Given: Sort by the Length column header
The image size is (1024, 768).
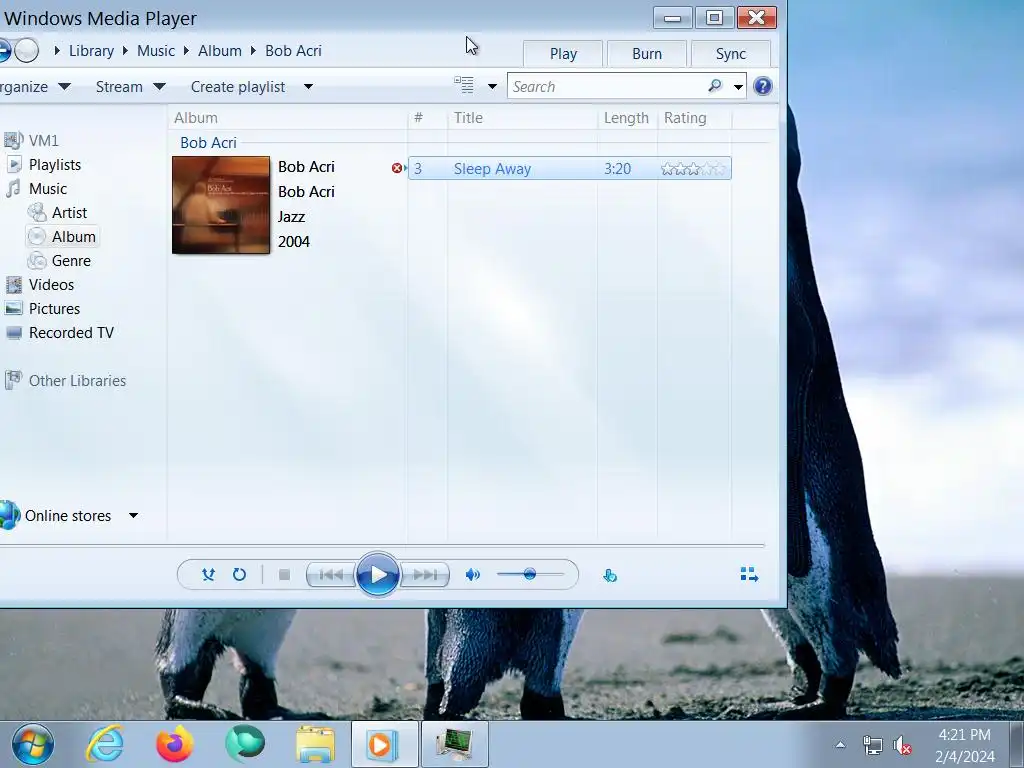Looking at the screenshot, I should point(627,118).
